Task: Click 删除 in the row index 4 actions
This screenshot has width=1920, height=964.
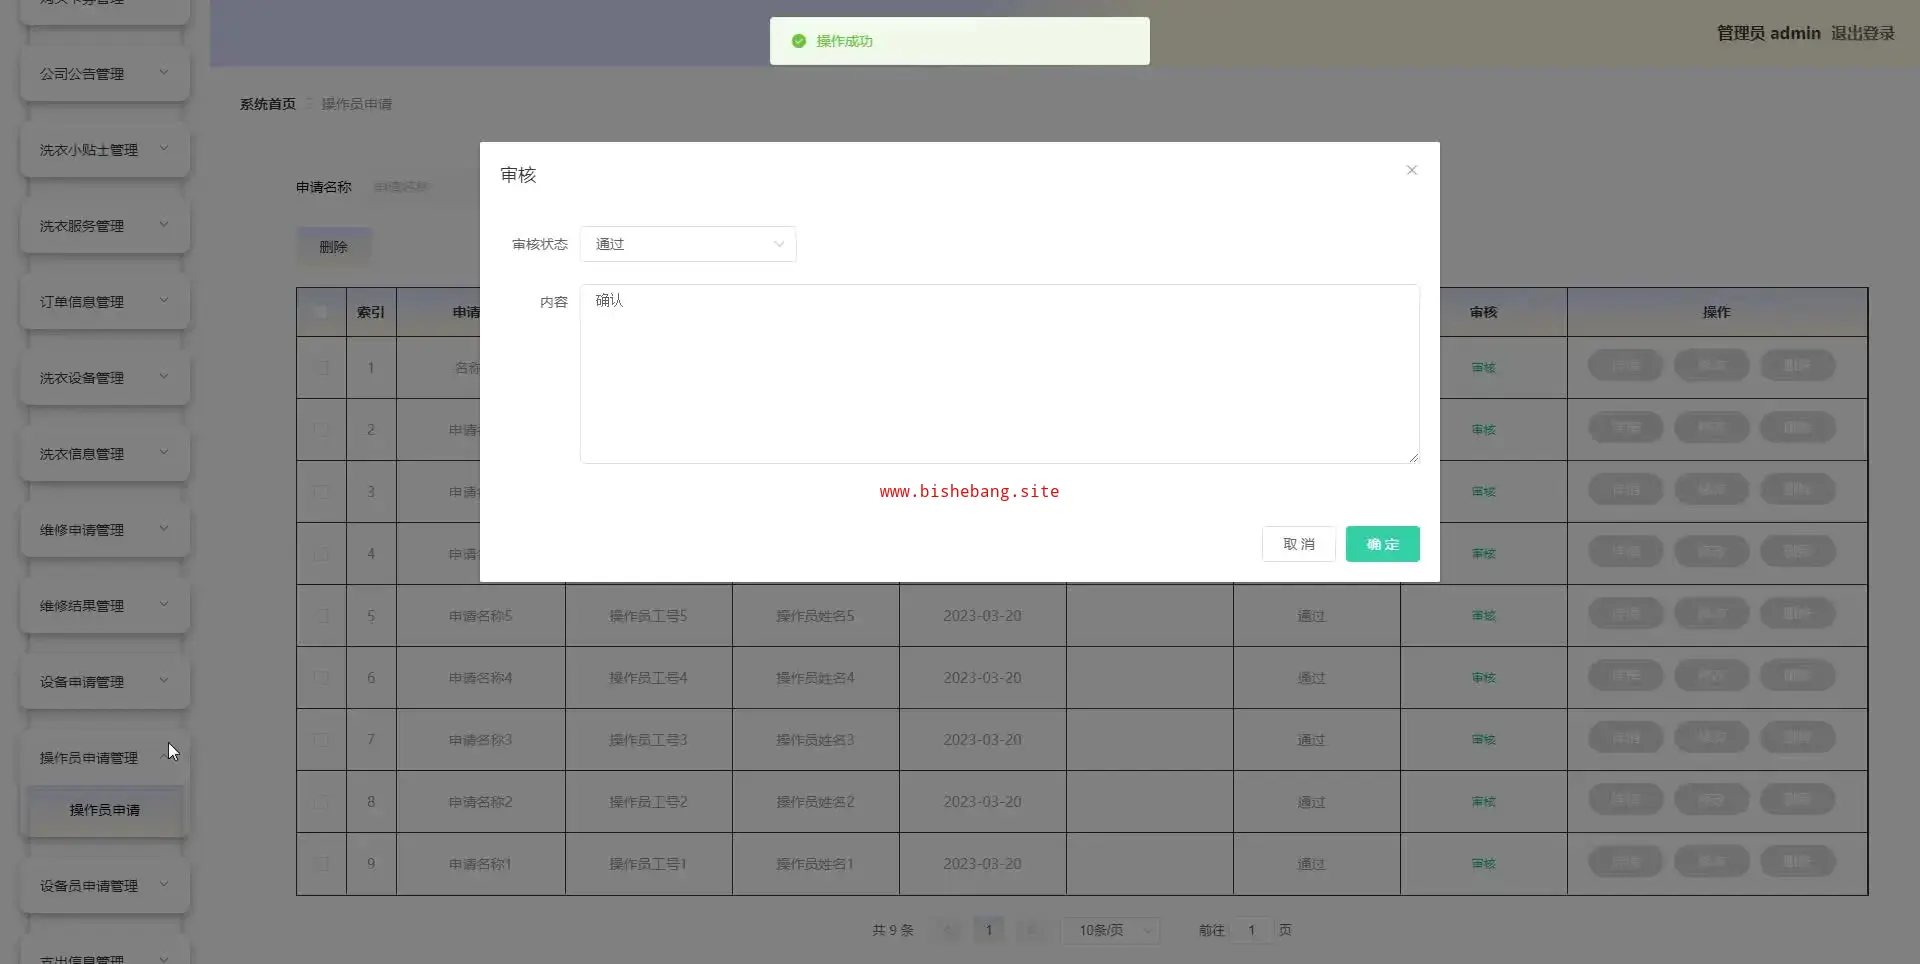Action: pyautogui.click(x=1797, y=551)
